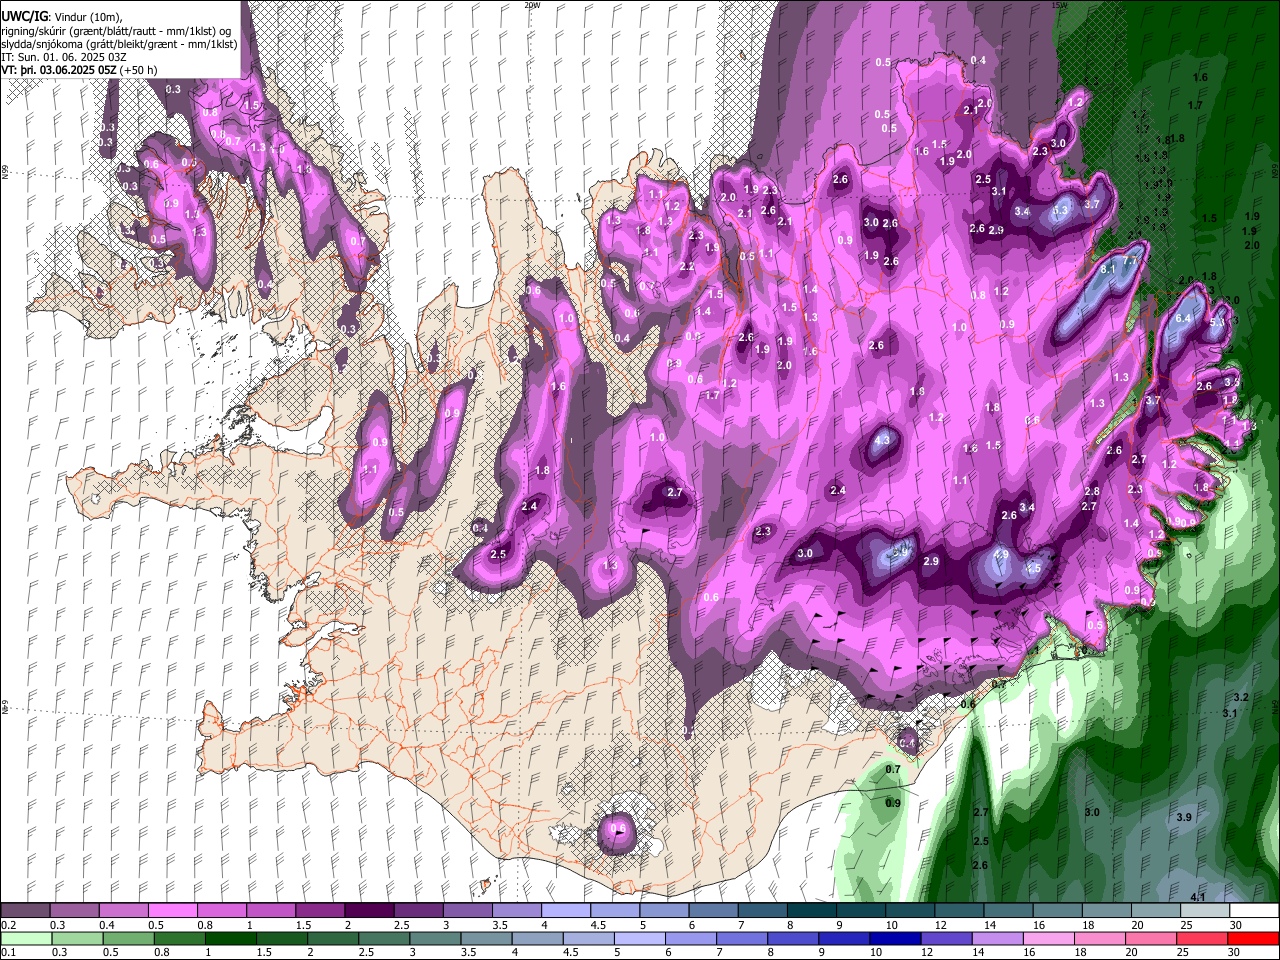Screen dimensions: 1280x960
Task: Click bottom-row green swatch between 0.5 and 0.8
Action: click(128, 938)
